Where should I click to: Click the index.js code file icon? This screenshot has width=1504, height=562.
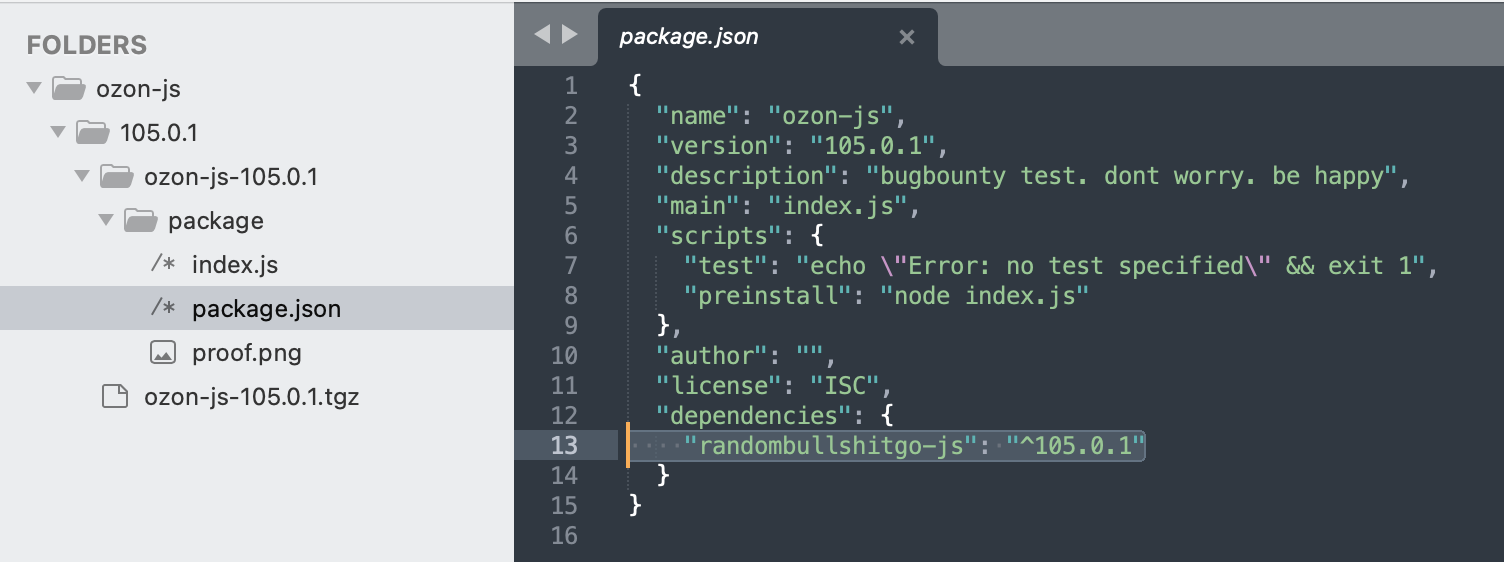coord(163,265)
